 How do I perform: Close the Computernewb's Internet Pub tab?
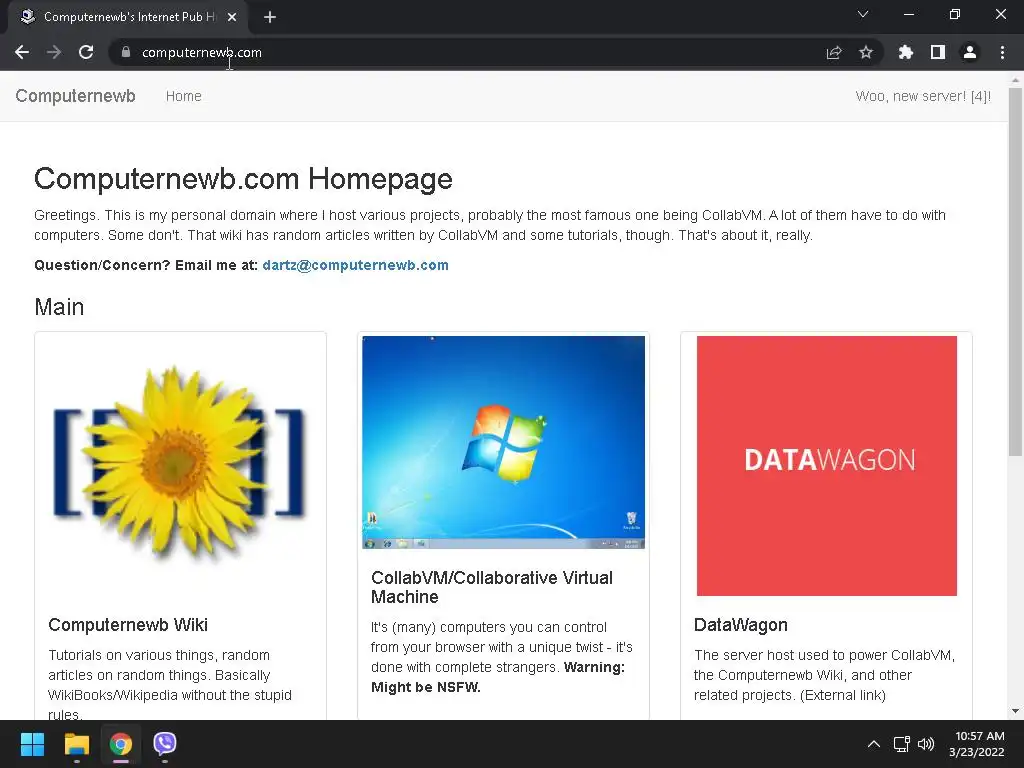pos(232,17)
